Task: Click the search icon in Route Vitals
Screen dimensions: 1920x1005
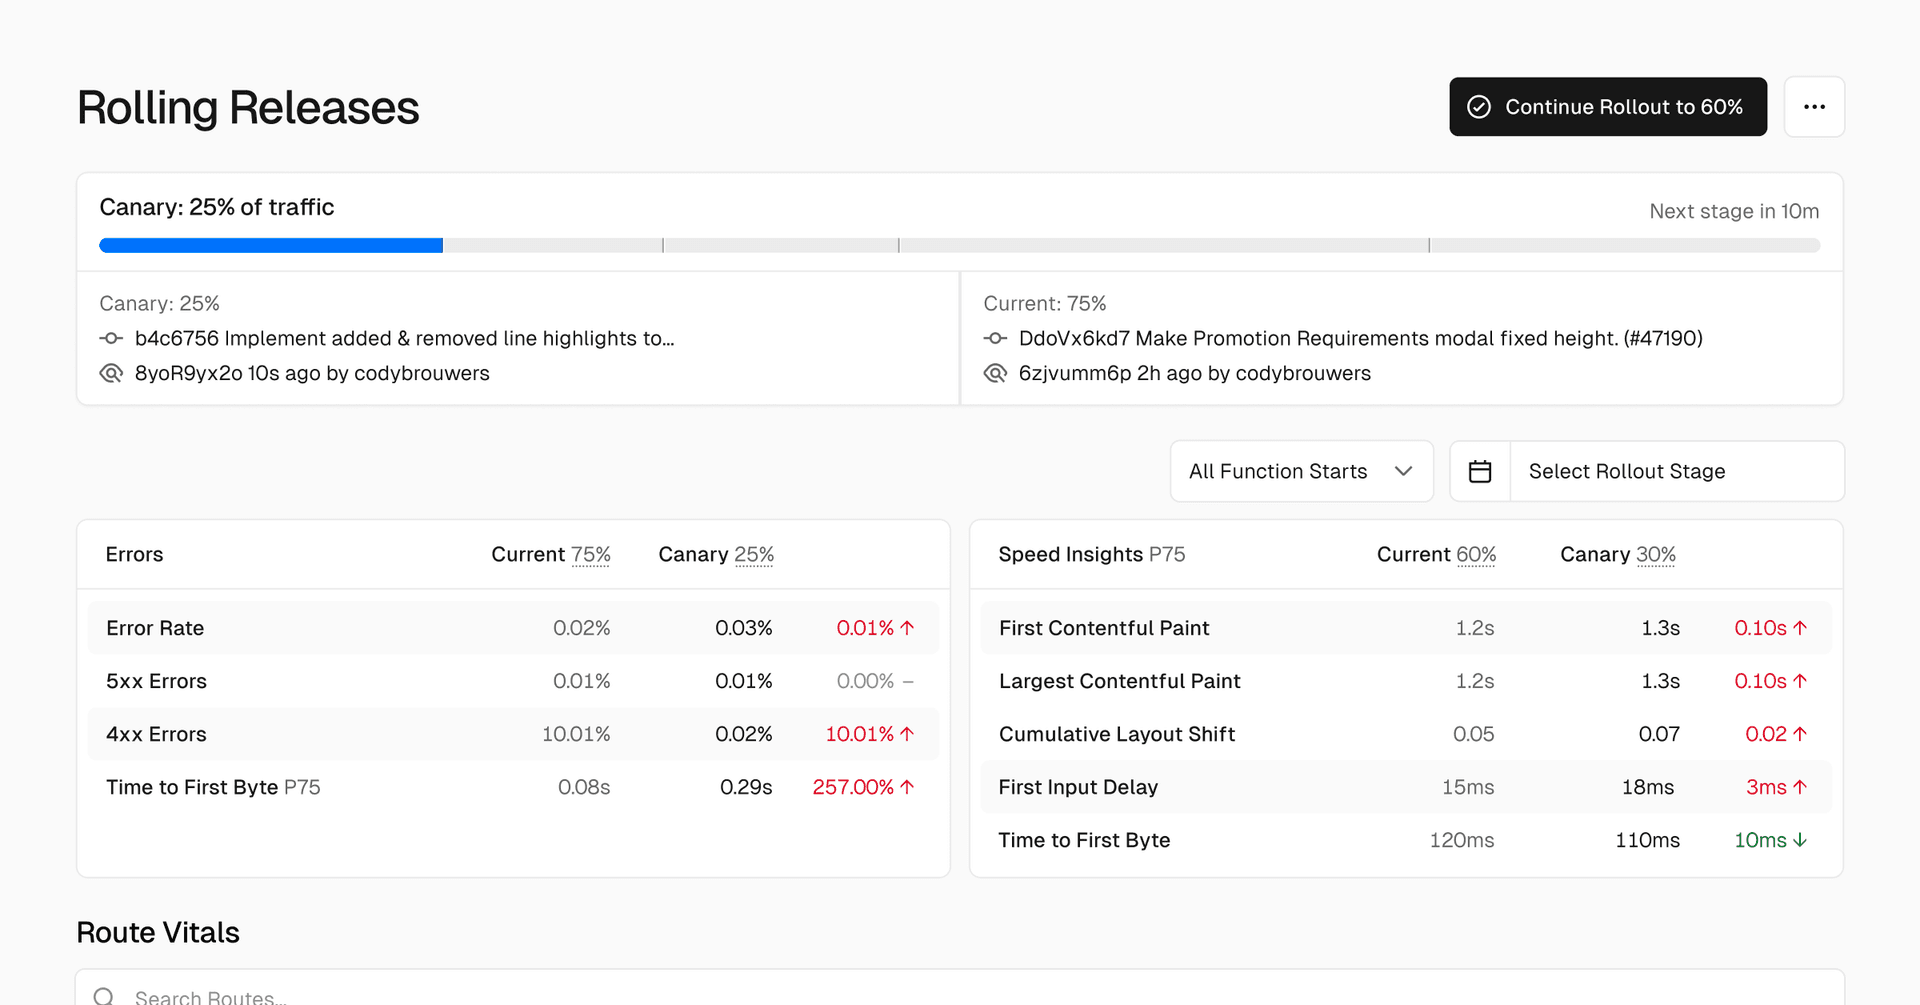Action: point(104,996)
